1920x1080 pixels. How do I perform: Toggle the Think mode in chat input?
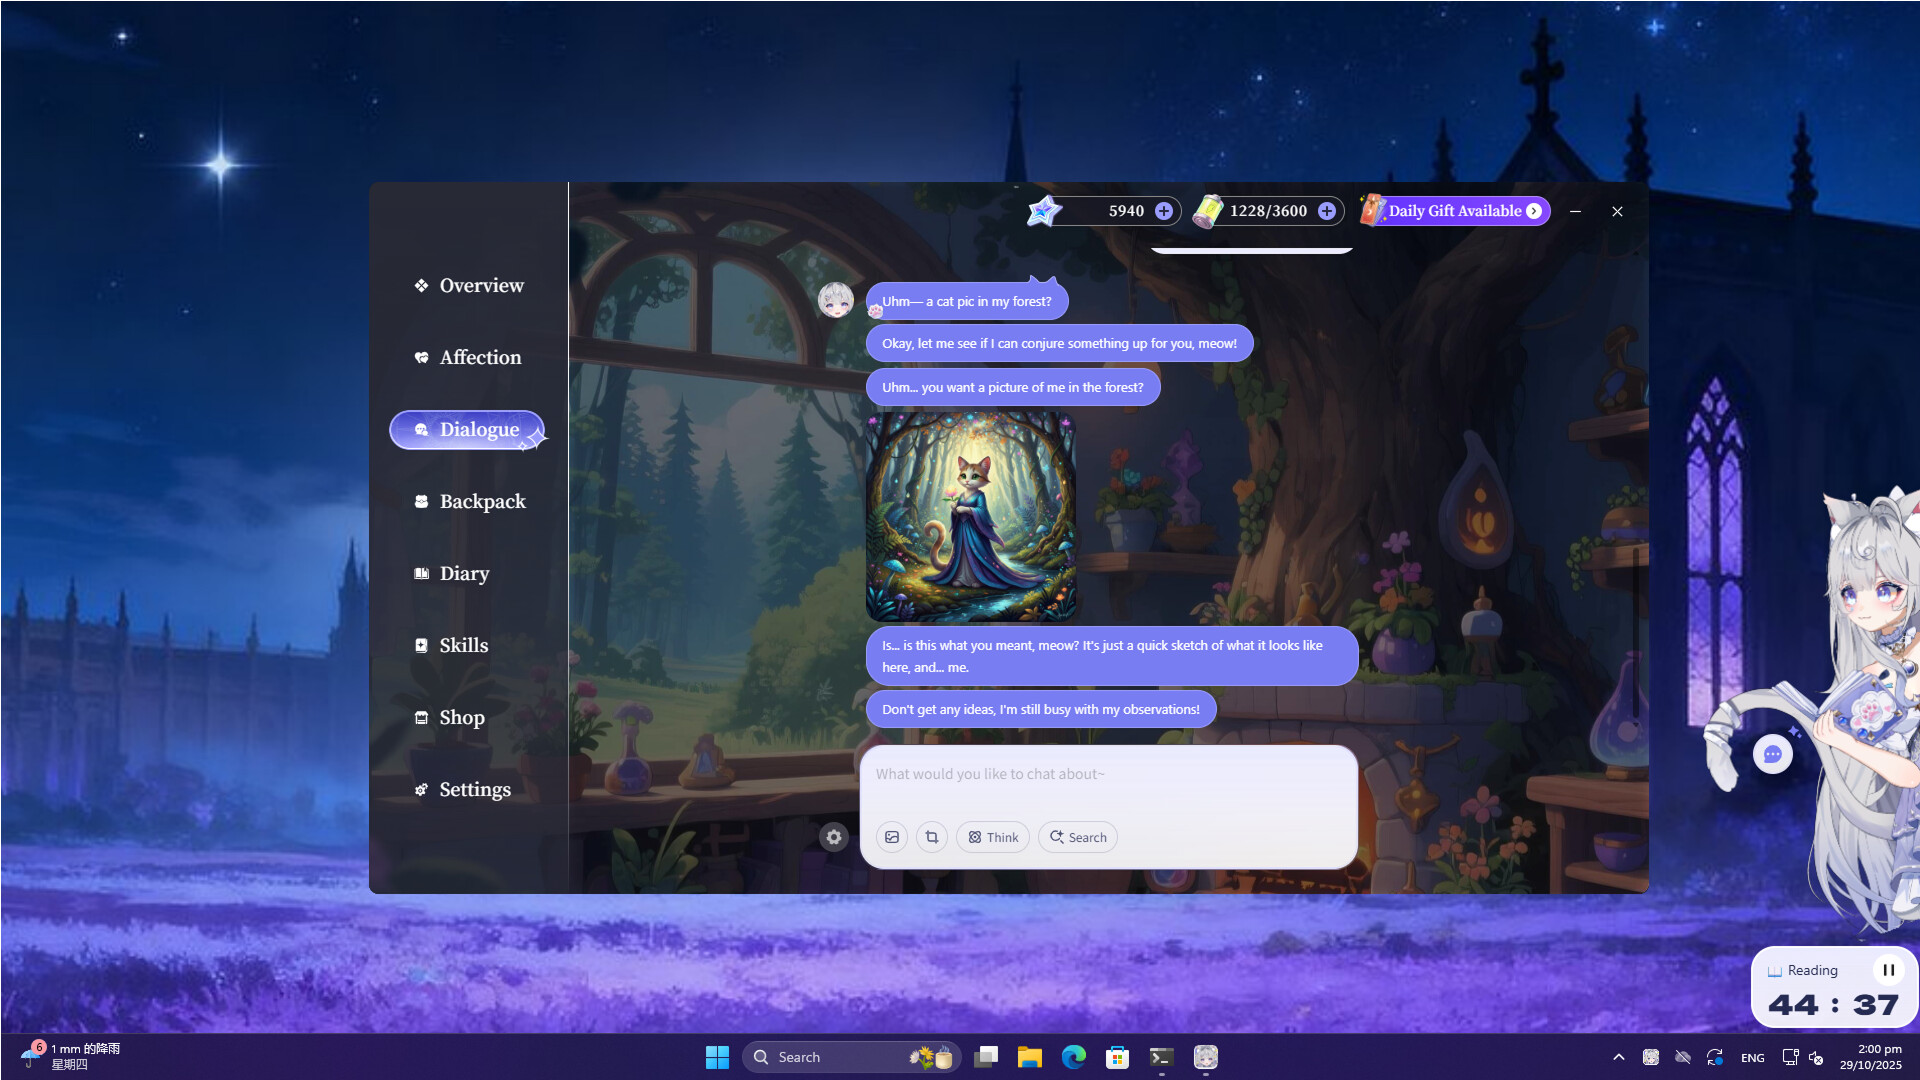point(992,837)
